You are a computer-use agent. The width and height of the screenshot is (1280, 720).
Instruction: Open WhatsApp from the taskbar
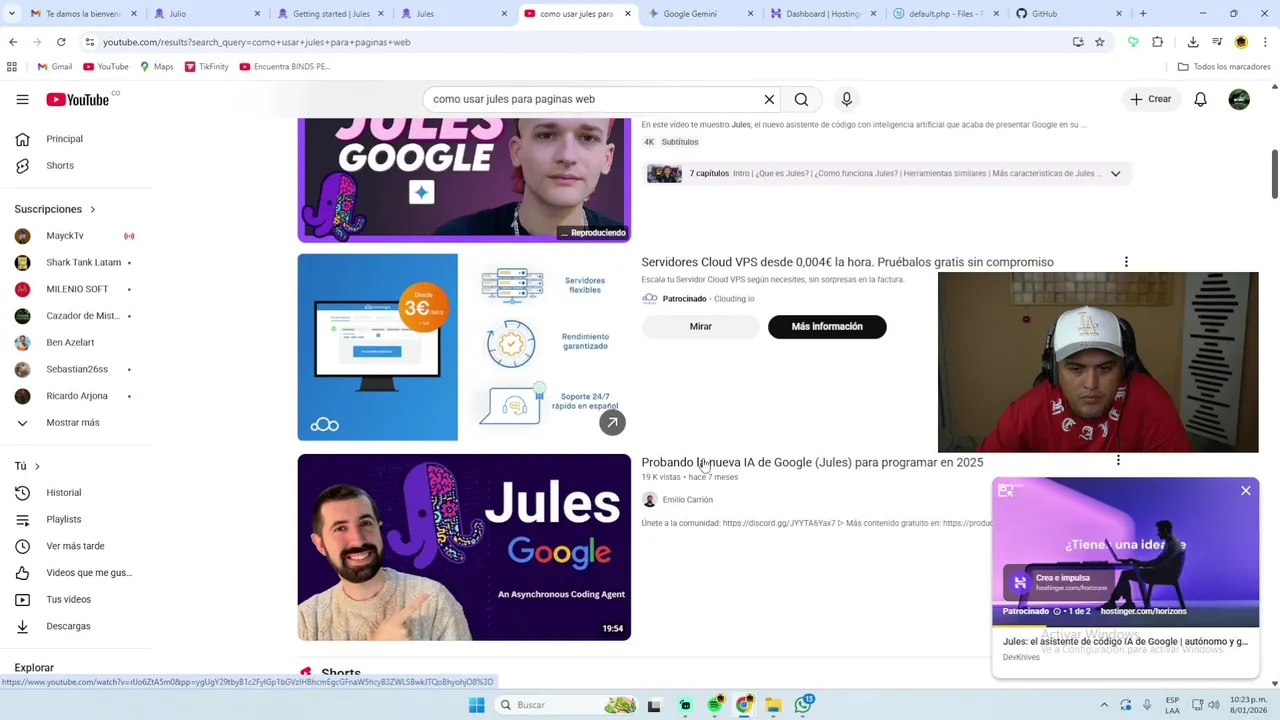point(804,705)
